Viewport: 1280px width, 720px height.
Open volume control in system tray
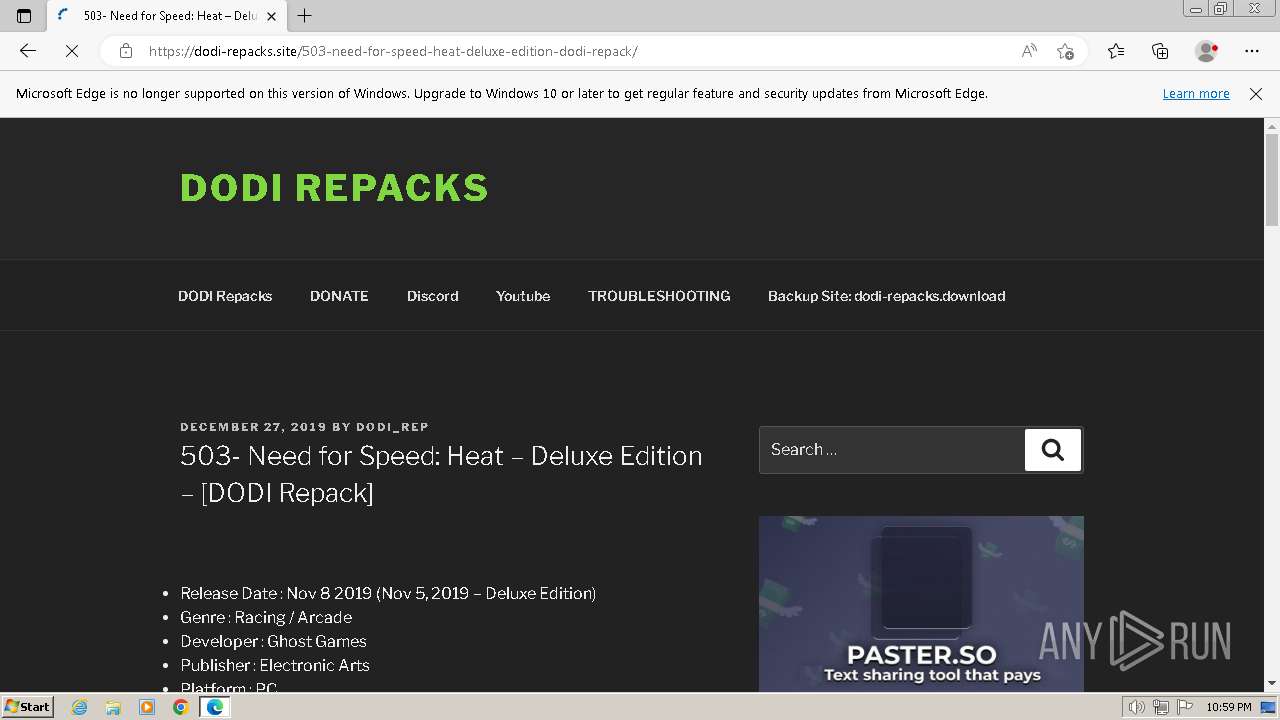[1136, 707]
